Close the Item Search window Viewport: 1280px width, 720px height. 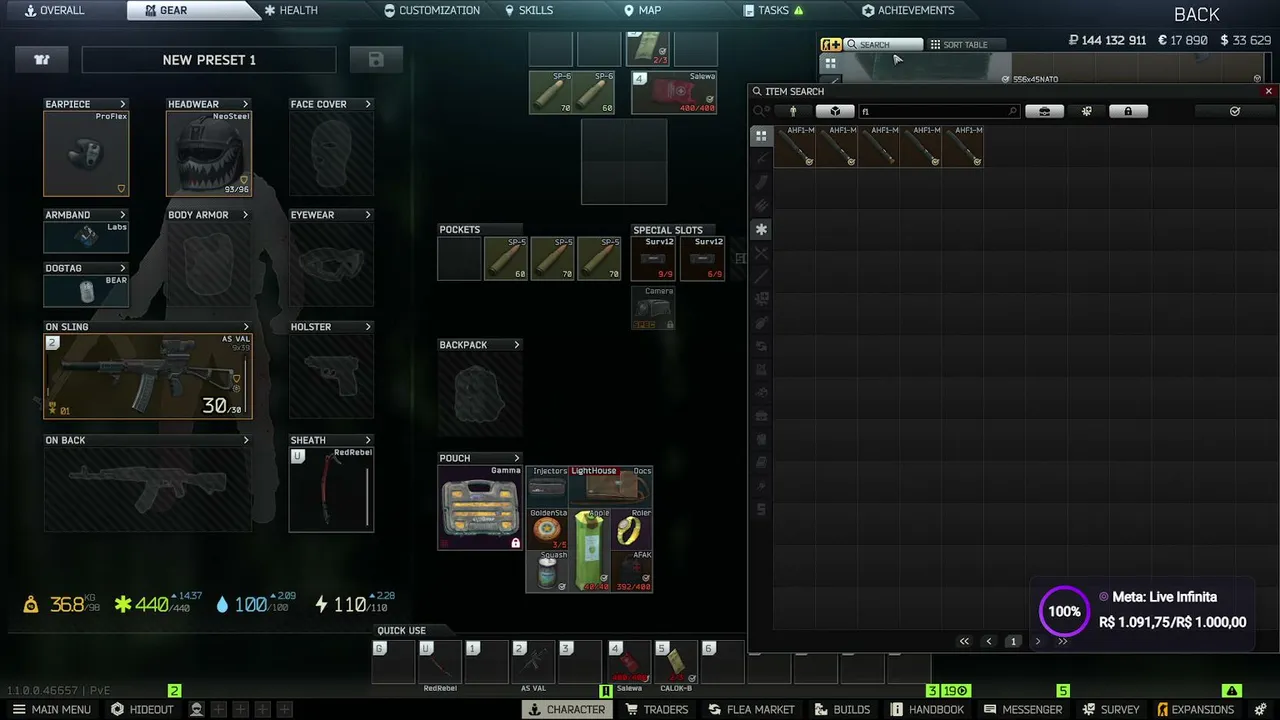[x=1269, y=91]
